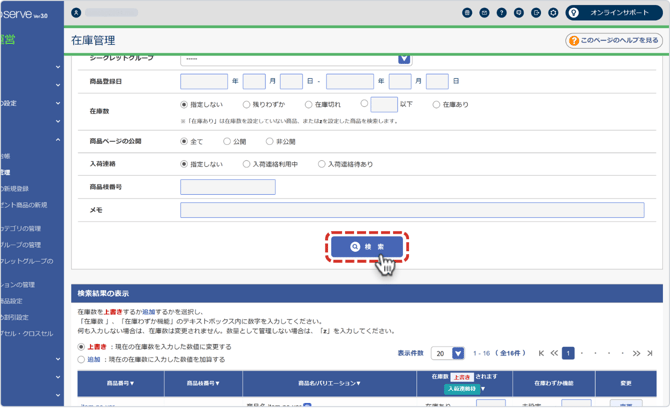Jump to the last results page icon
Screen dimensions: 670x409
pos(650,353)
